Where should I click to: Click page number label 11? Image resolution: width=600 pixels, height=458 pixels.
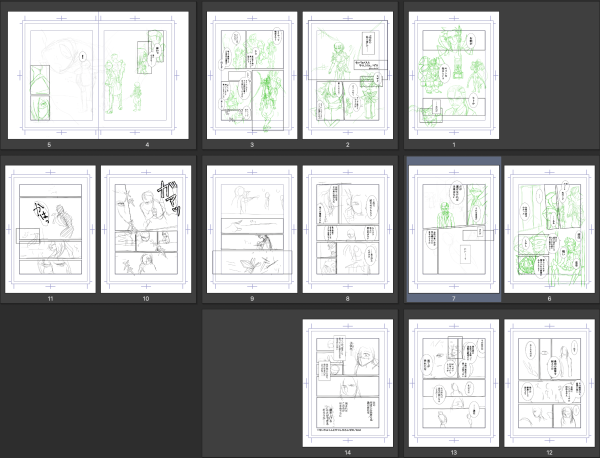click(50, 298)
